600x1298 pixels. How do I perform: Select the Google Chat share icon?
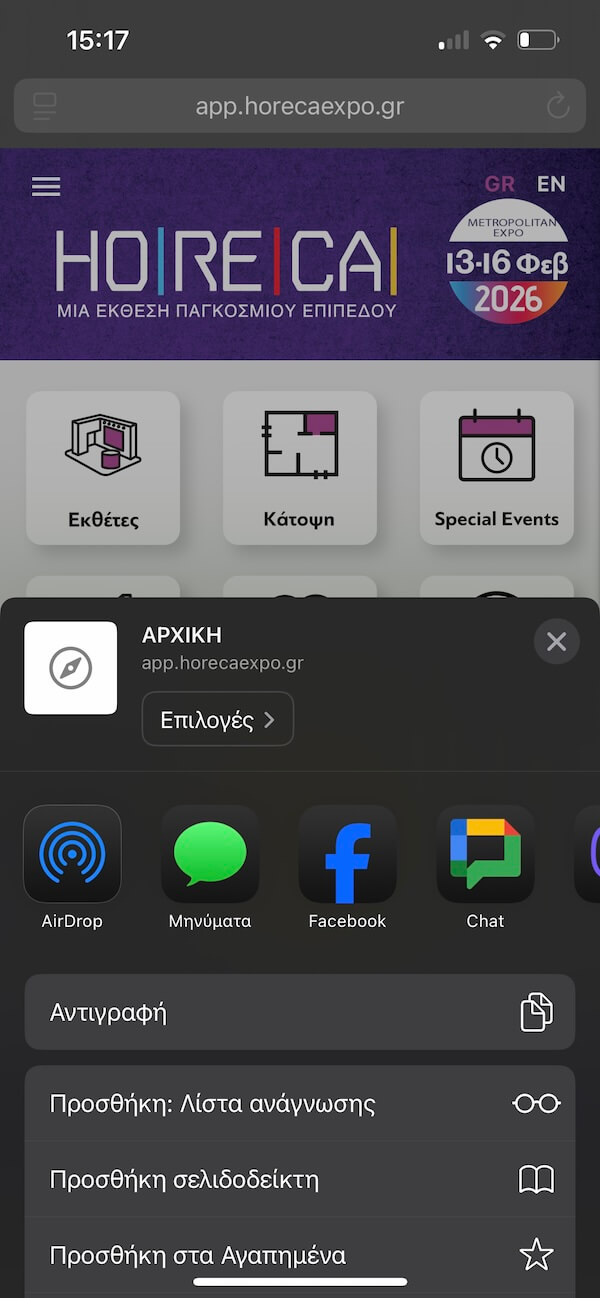click(485, 854)
